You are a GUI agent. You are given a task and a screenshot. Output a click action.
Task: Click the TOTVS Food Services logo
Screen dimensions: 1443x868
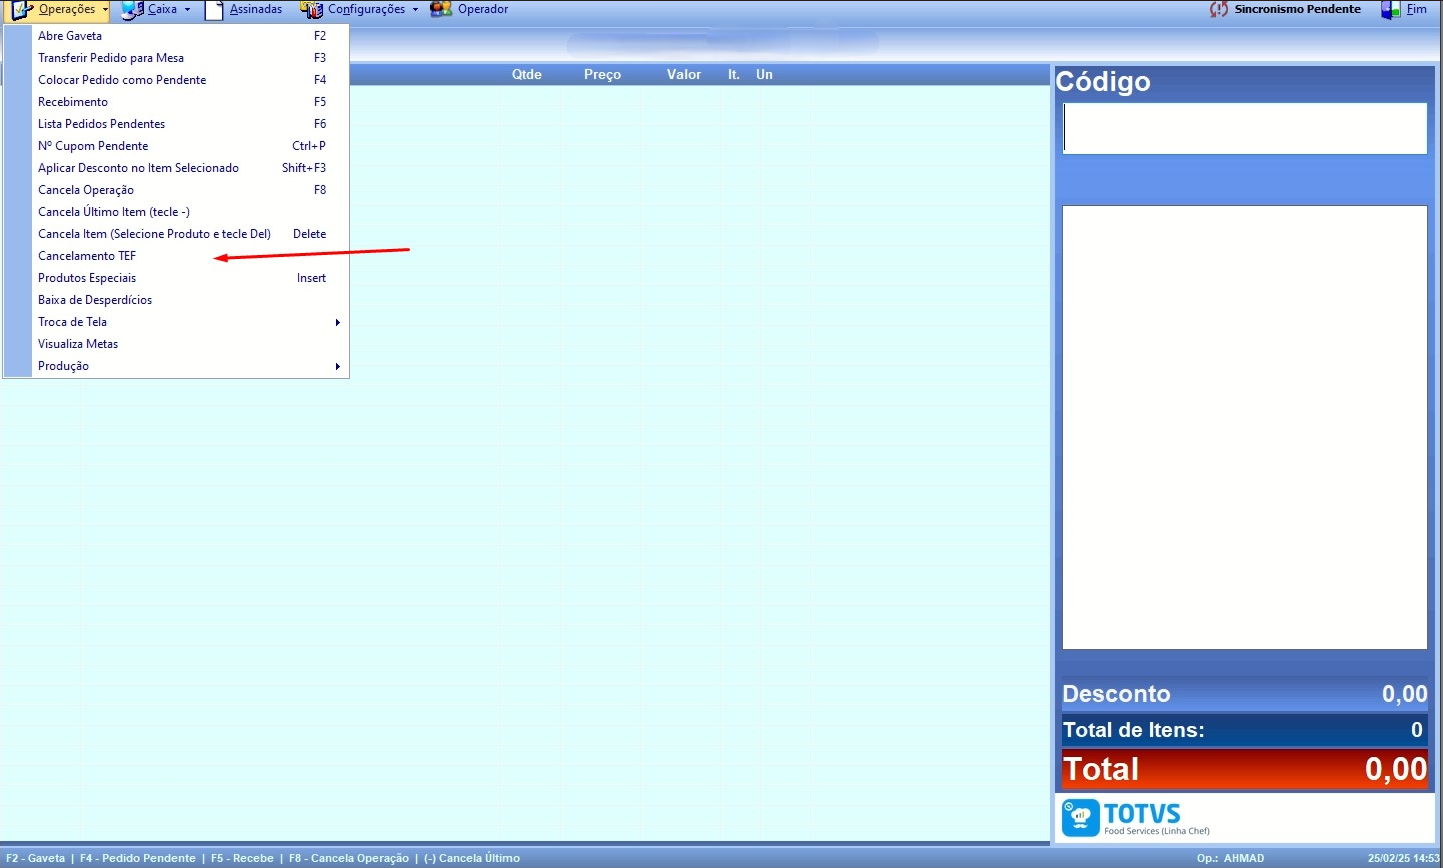tap(1136, 818)
